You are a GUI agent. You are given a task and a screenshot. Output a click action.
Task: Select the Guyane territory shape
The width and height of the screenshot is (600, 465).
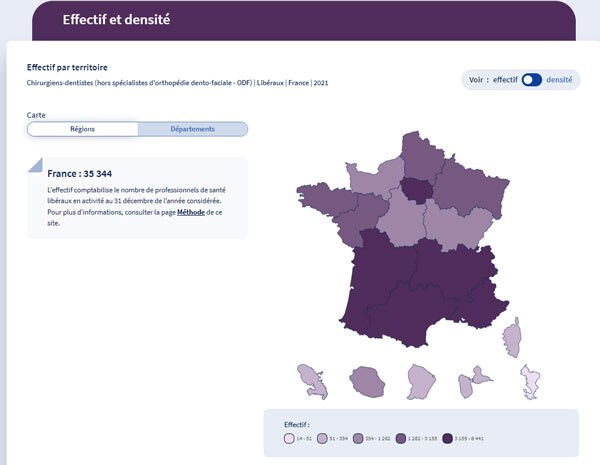click(x=421, y=382)
